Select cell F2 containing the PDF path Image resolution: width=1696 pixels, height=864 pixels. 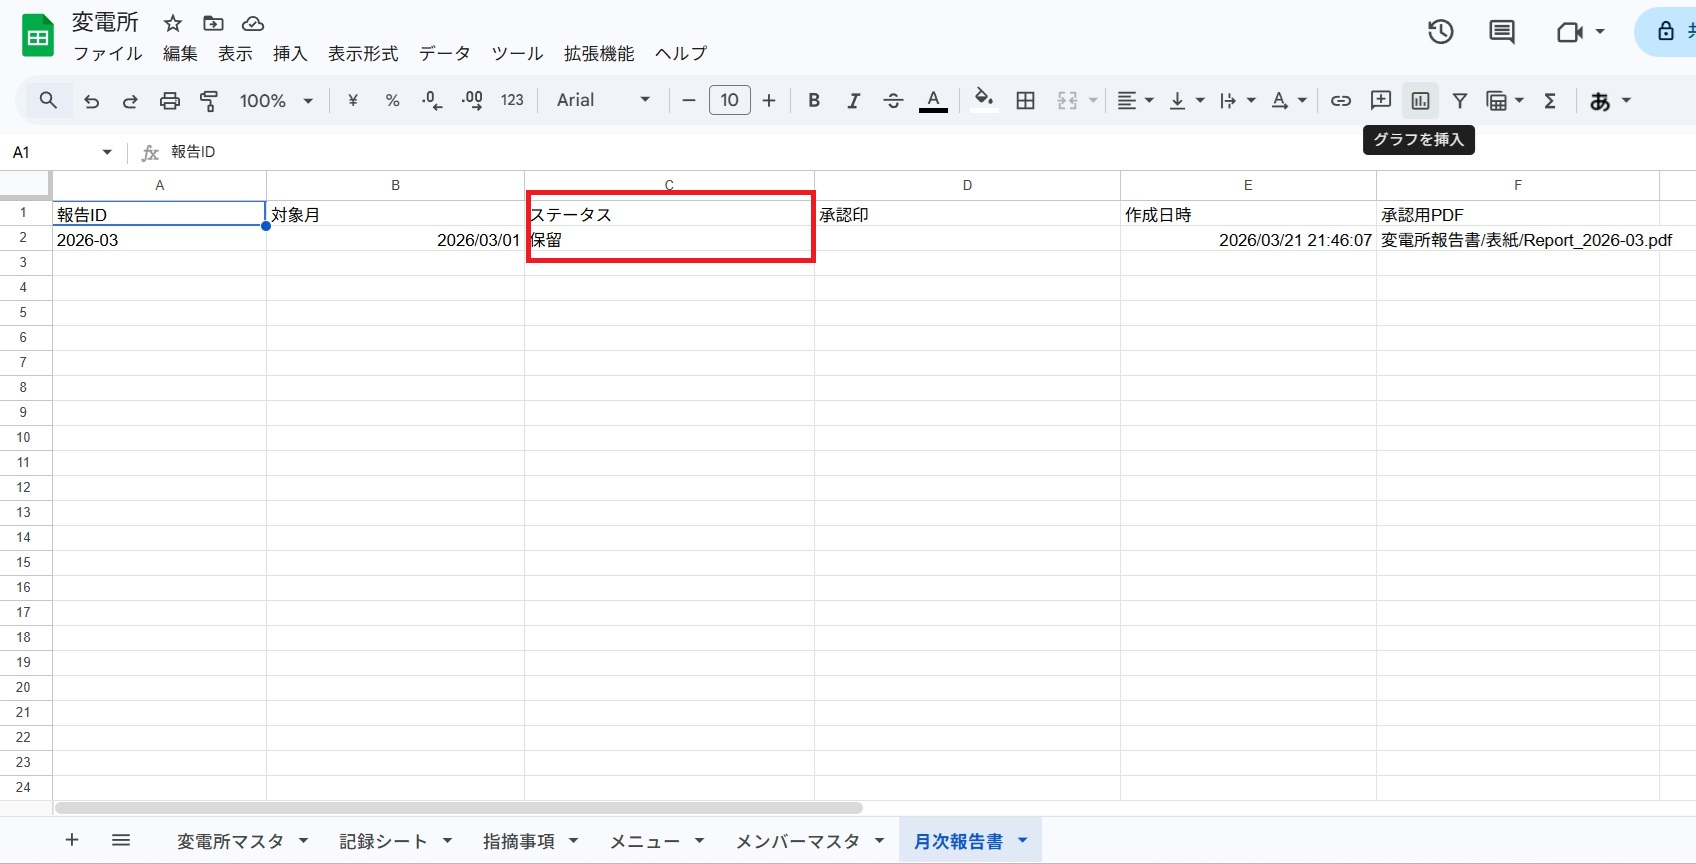1516,240
